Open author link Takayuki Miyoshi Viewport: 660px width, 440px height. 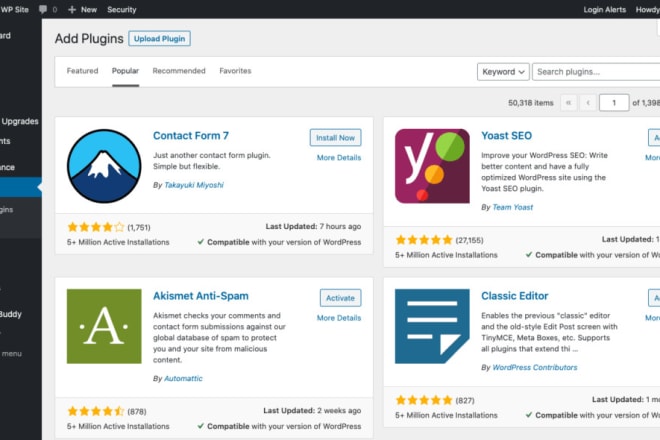coord(194,185)
